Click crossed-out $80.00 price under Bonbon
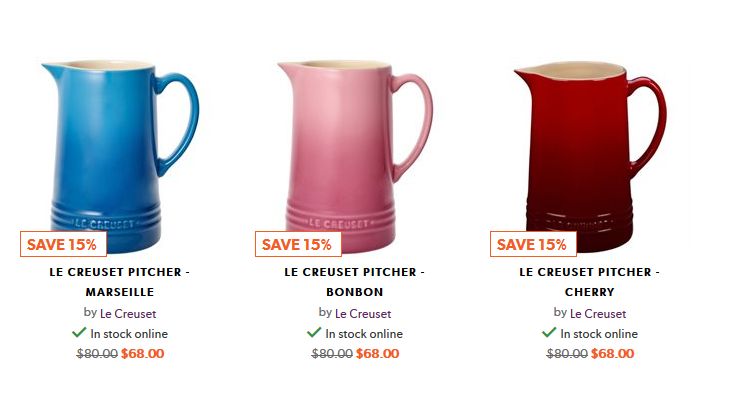The height and width of the screenshot is (404, 736). pos(332,353)
